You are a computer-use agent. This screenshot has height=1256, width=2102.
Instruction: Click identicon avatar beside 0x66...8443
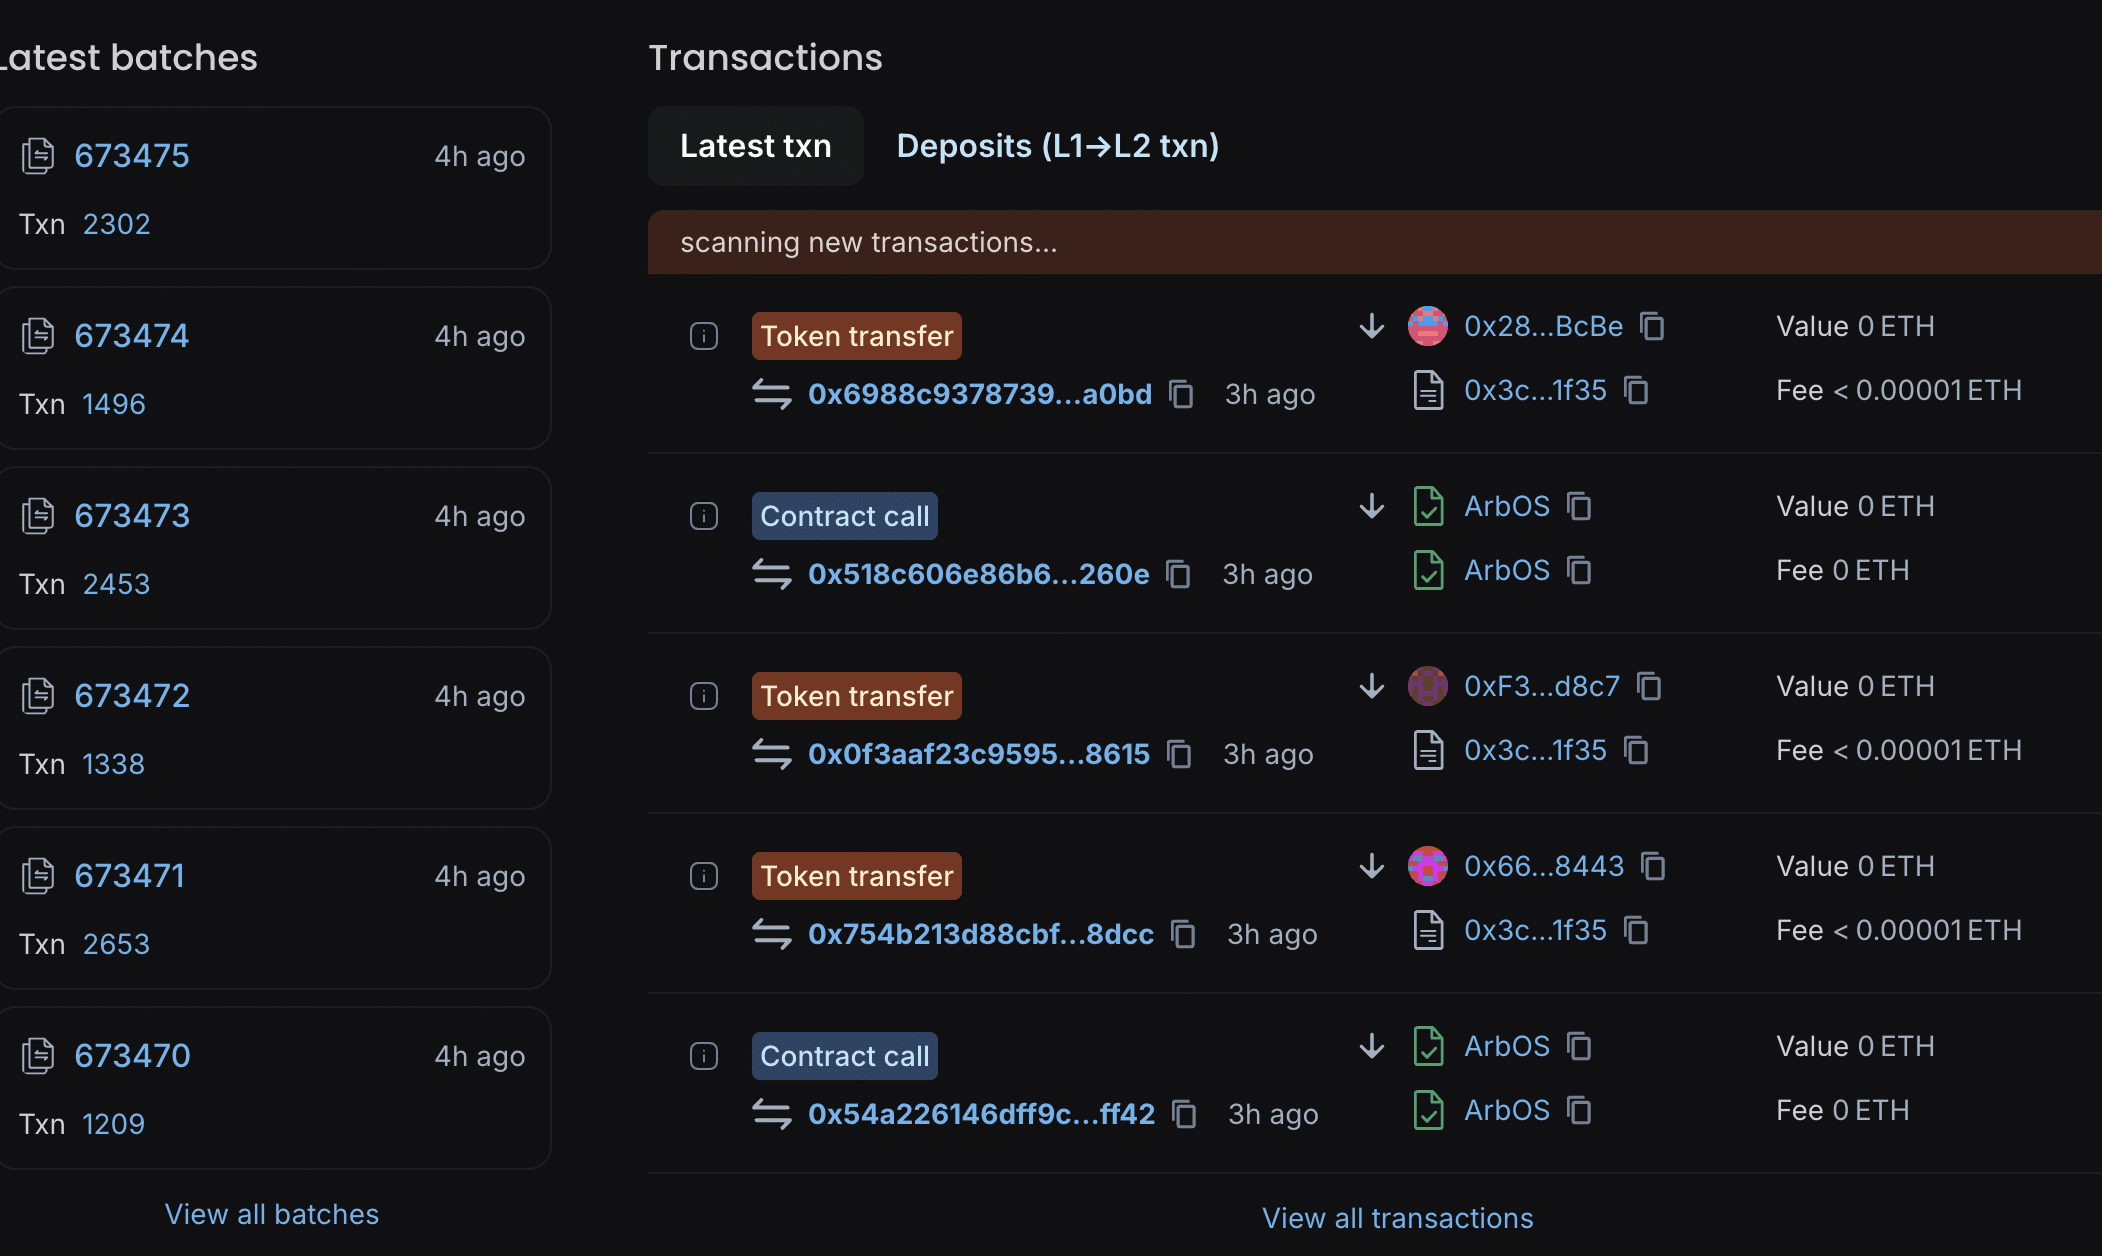coord(1428,866)
